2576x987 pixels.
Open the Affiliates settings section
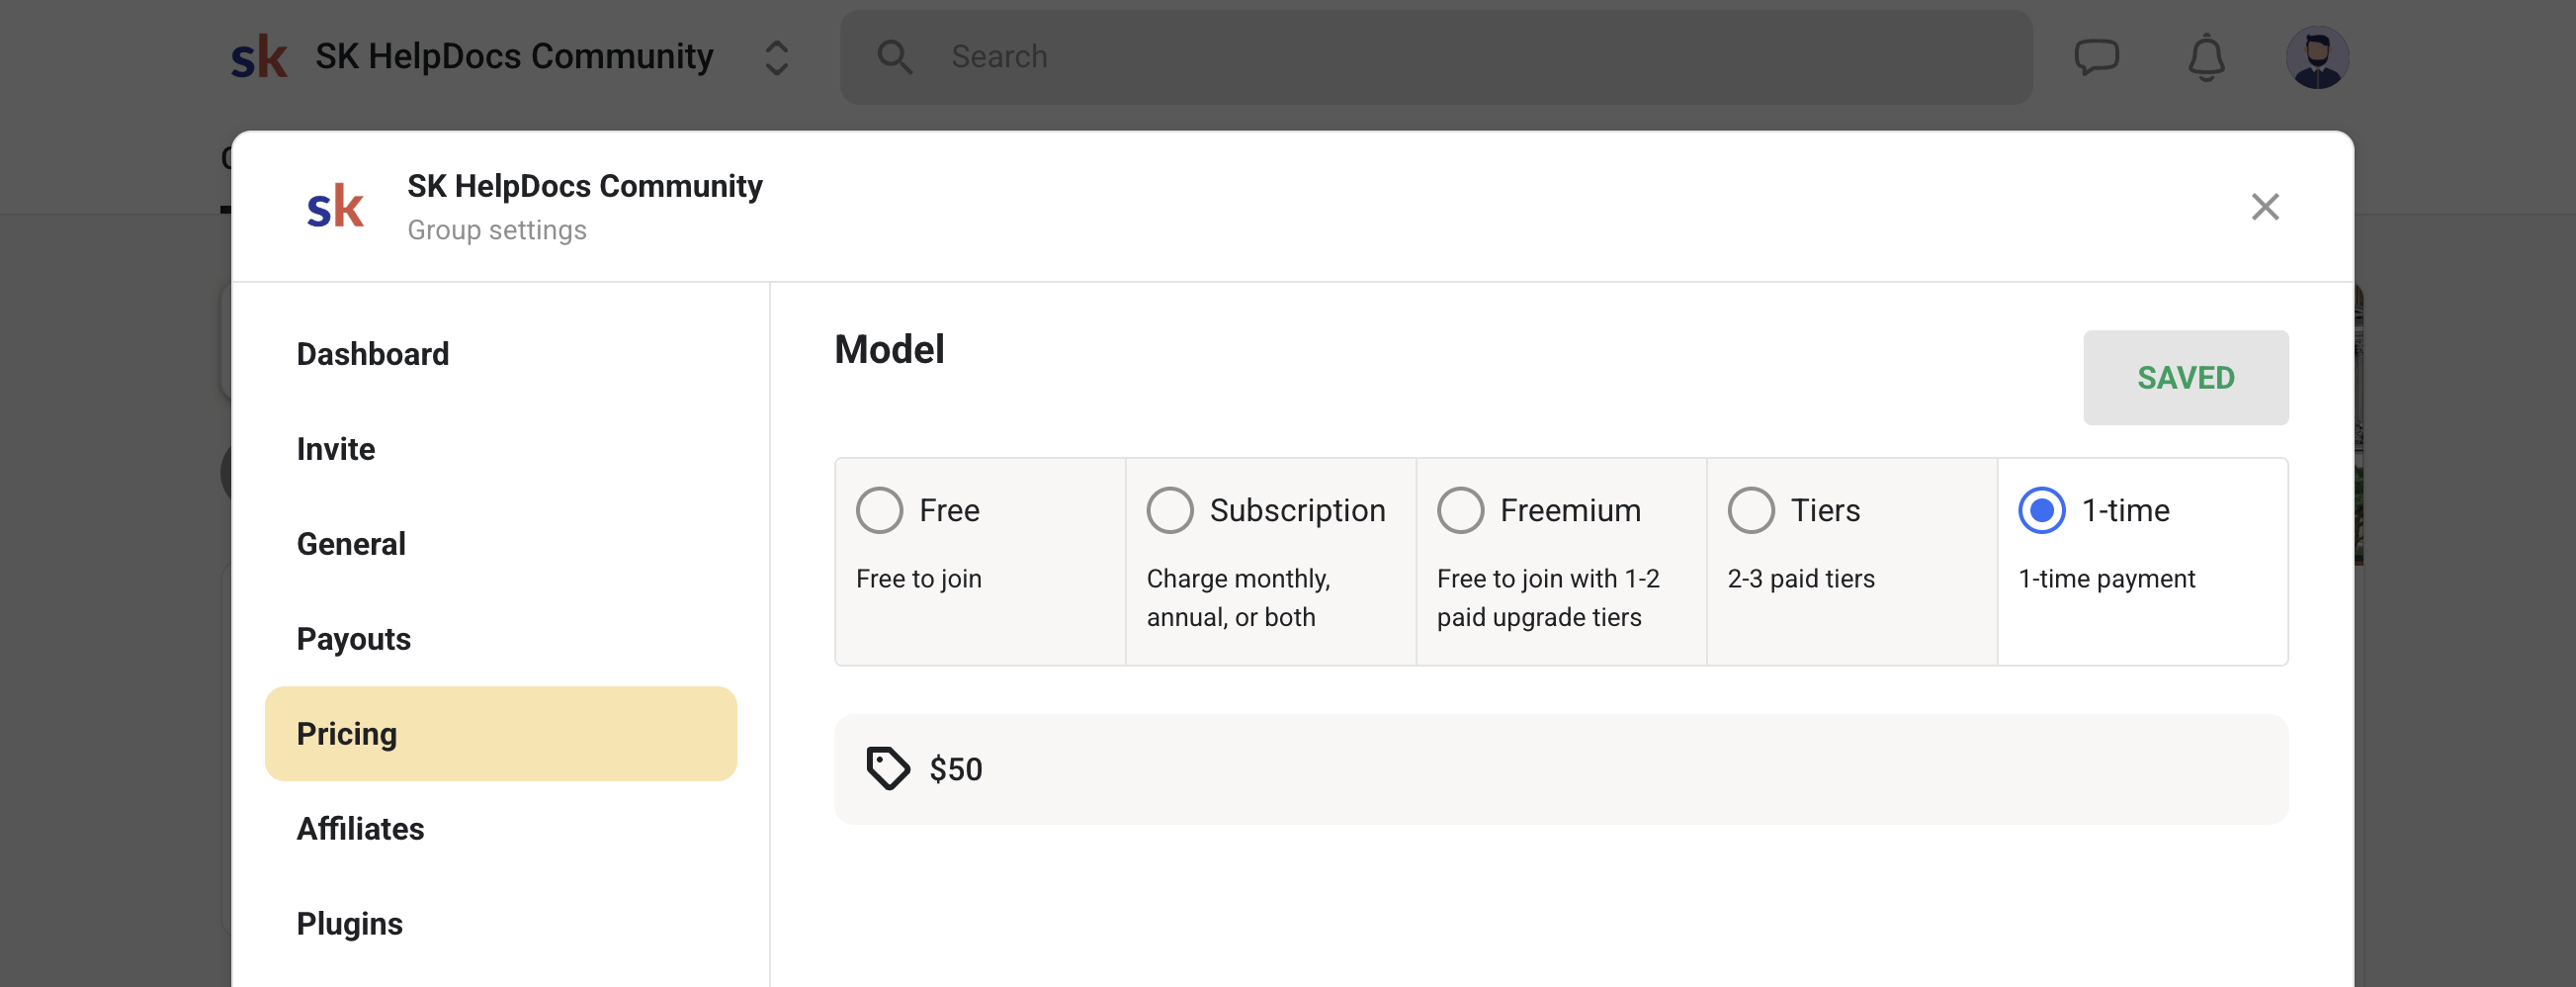[360, 829]
